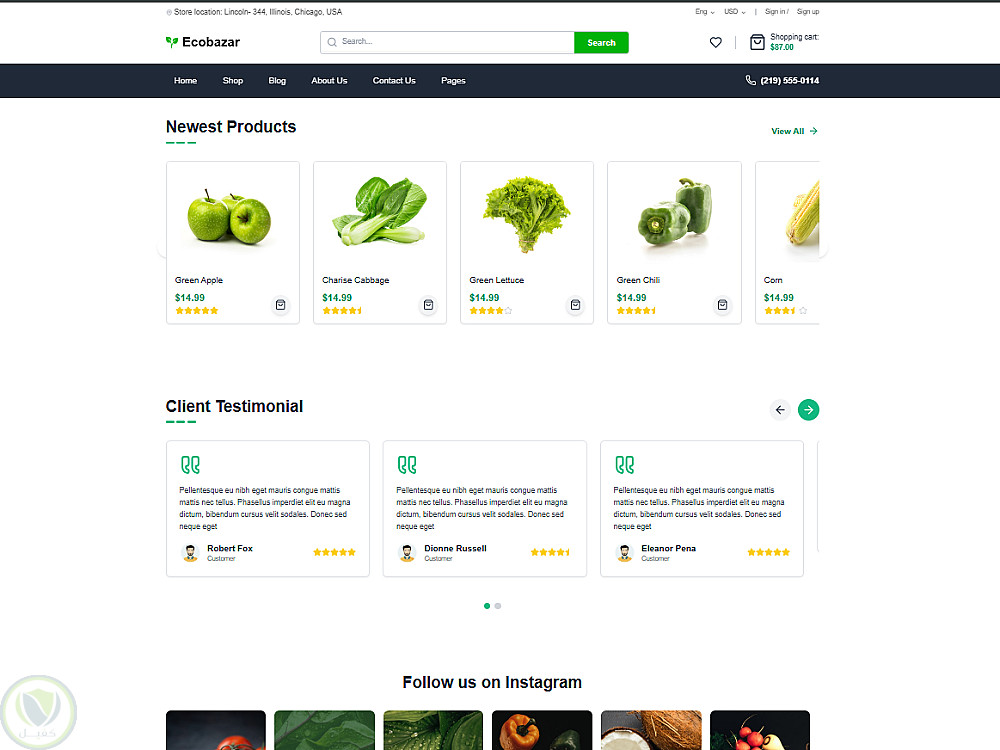This screenshot has width=1000, height=750.
Task: Show previous testimonial with left arrow
Action: [x=780, y=409]
